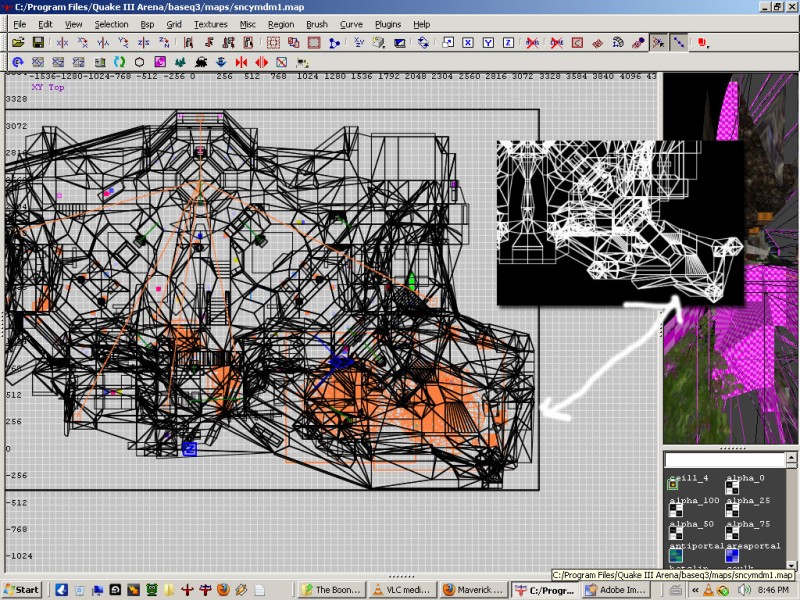Click the Clipper tool icon
This screenshot has width=800, height=600.
point(334,43)
